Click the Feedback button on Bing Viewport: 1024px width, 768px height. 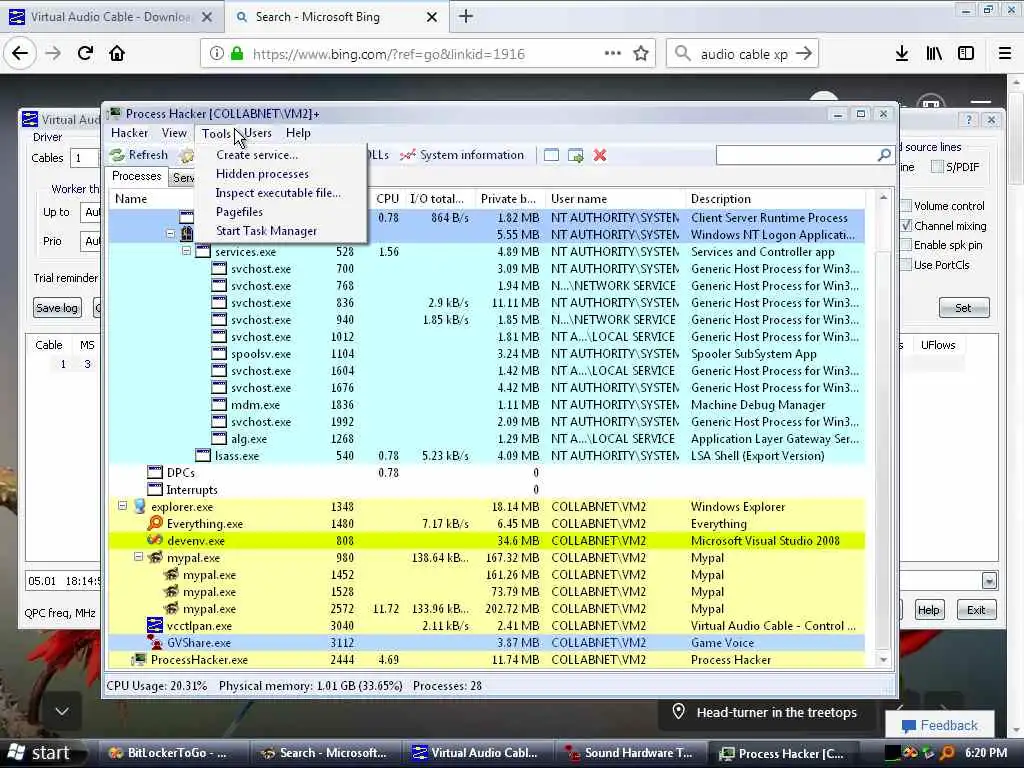coord(940,725)
